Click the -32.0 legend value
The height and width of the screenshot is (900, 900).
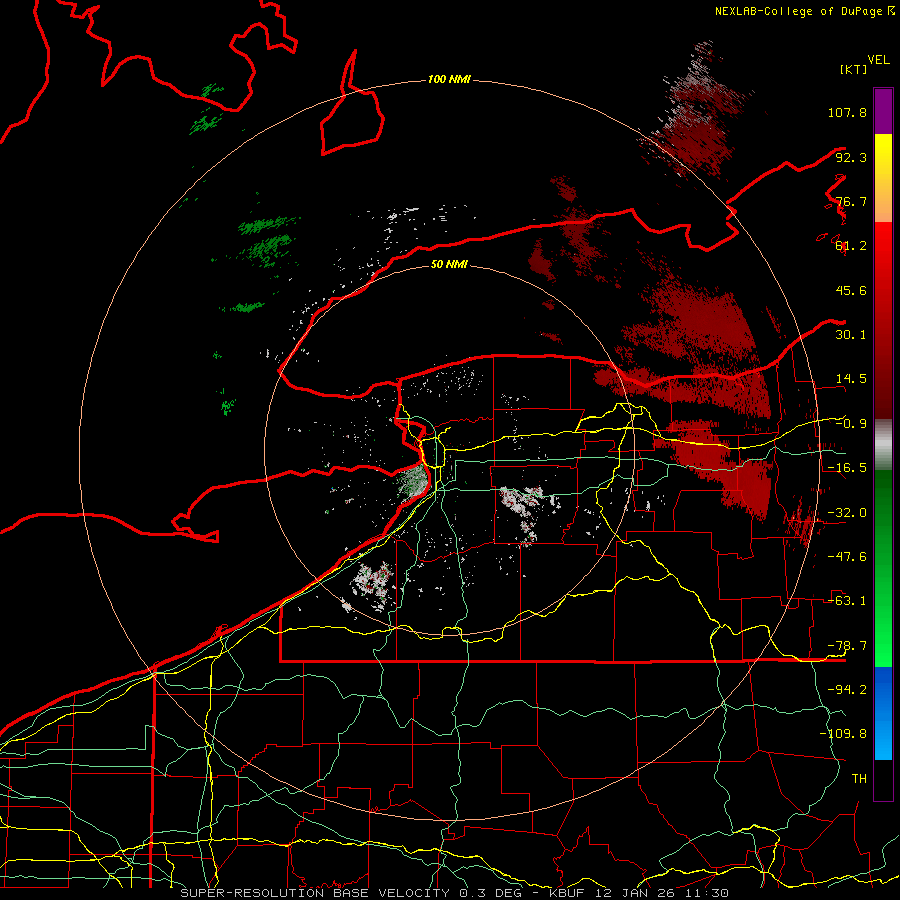[847, 513]
